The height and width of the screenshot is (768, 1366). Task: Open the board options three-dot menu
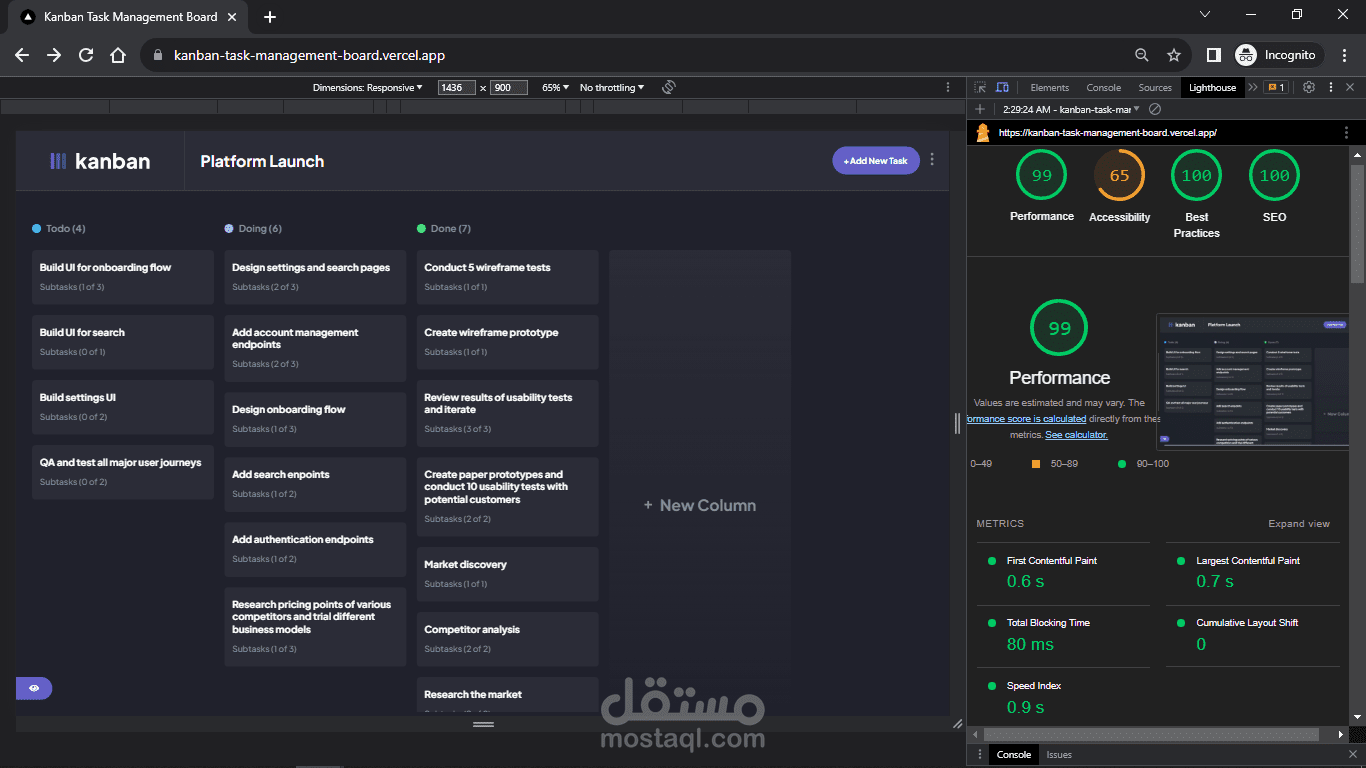pyautogui.click(x=932, y=160)
